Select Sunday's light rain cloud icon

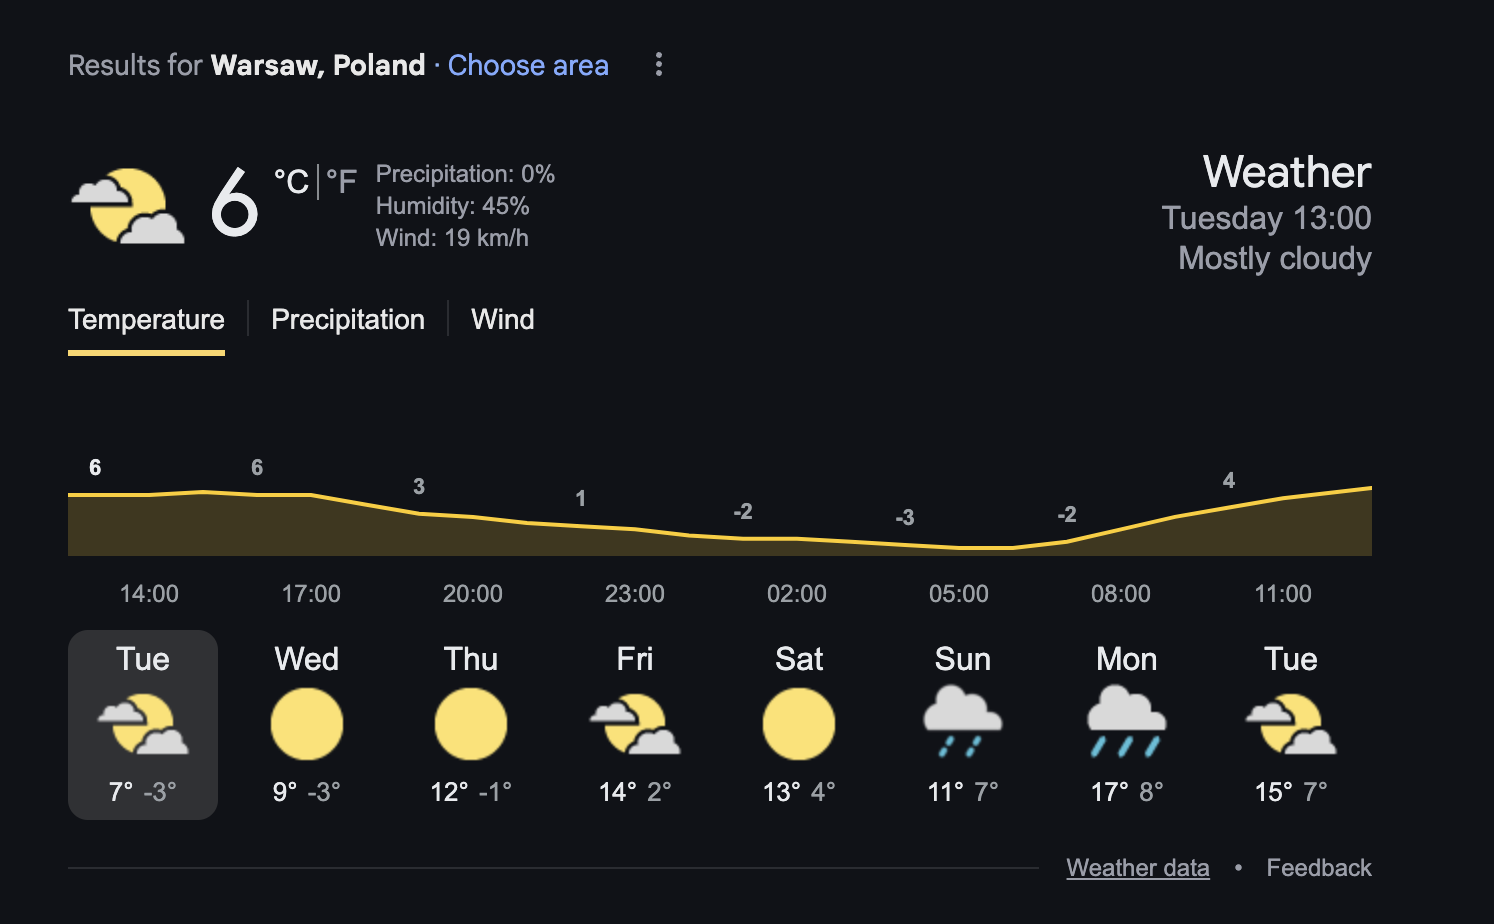click(962, 721)
